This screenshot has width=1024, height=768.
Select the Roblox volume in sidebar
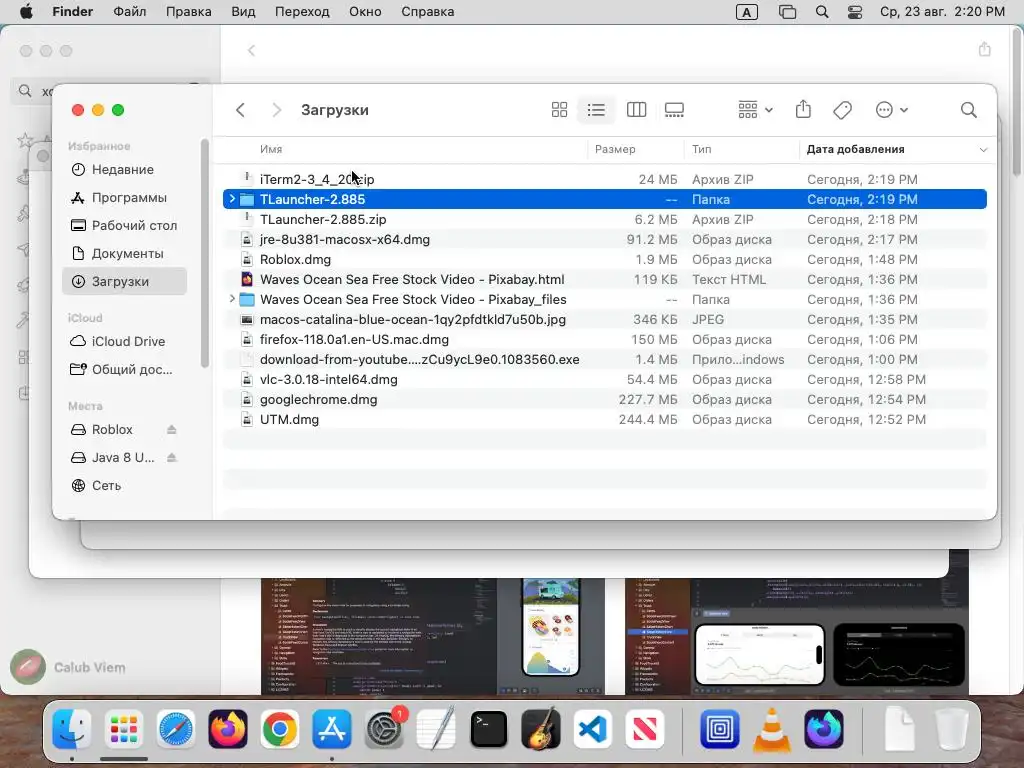tap(112, 430)
